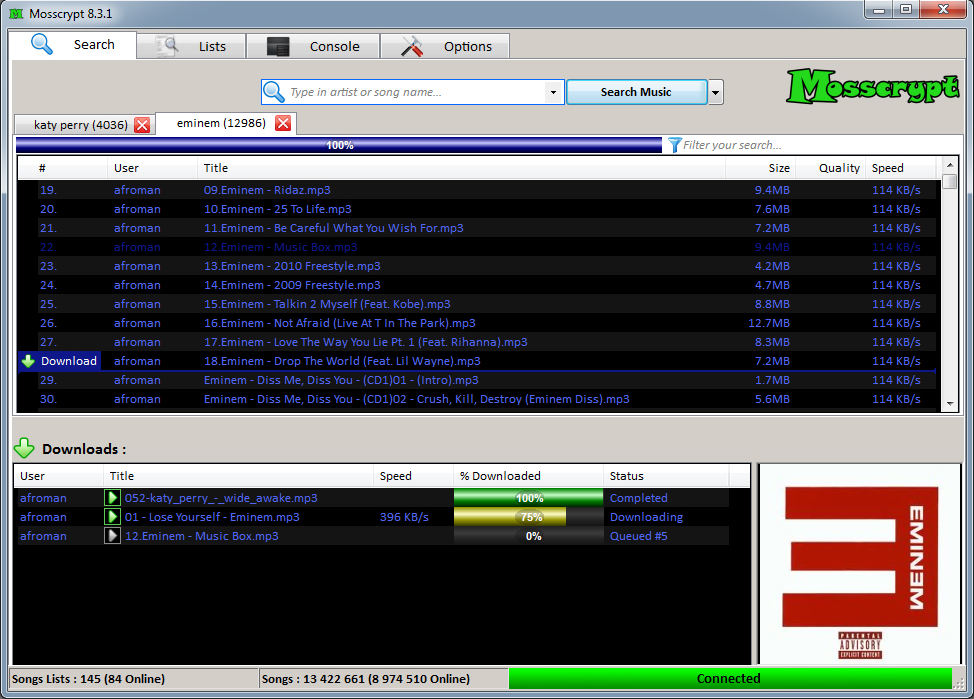Expand the Search Music options arrow

(716, 92)
